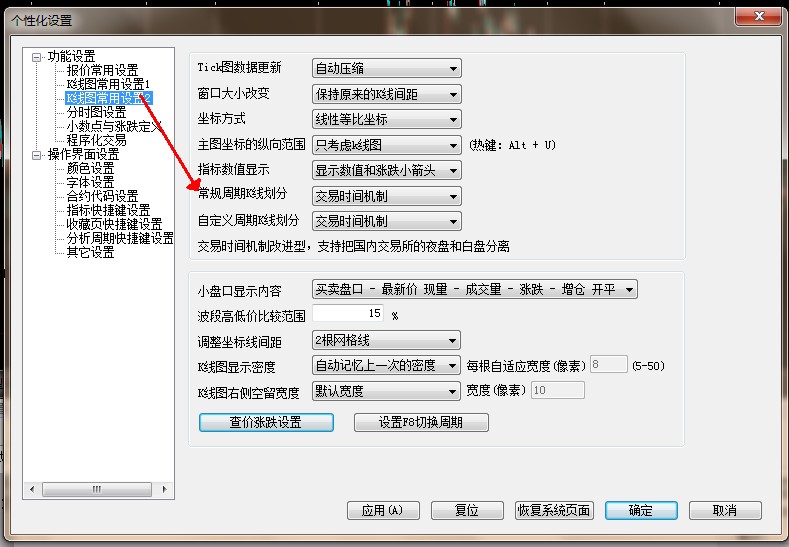Image resolution: width=789 pixels, height=547 pixels.
Task: Select 报价常用设置 in the tree
Action: pos(102,70)
